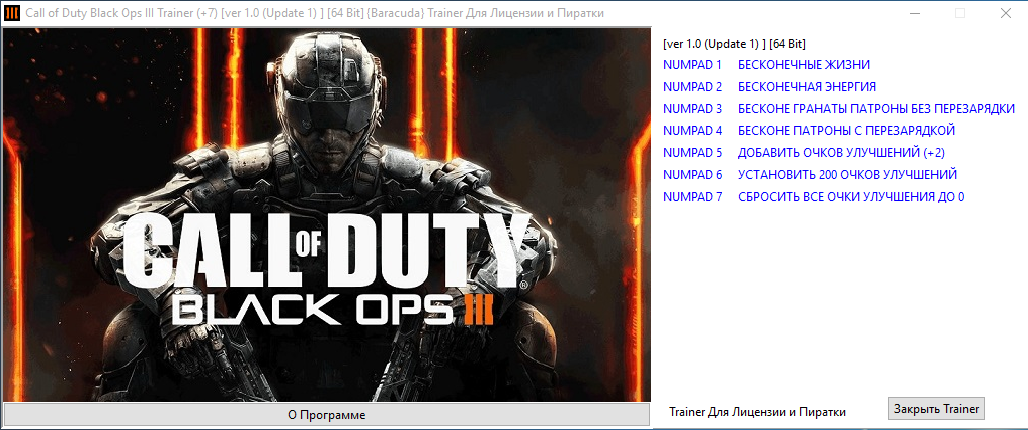Click the NUMPAD 4 hotkey label
Image resolution: width=1028 pixels, height=430 pixels.
(x=692, y=130)
